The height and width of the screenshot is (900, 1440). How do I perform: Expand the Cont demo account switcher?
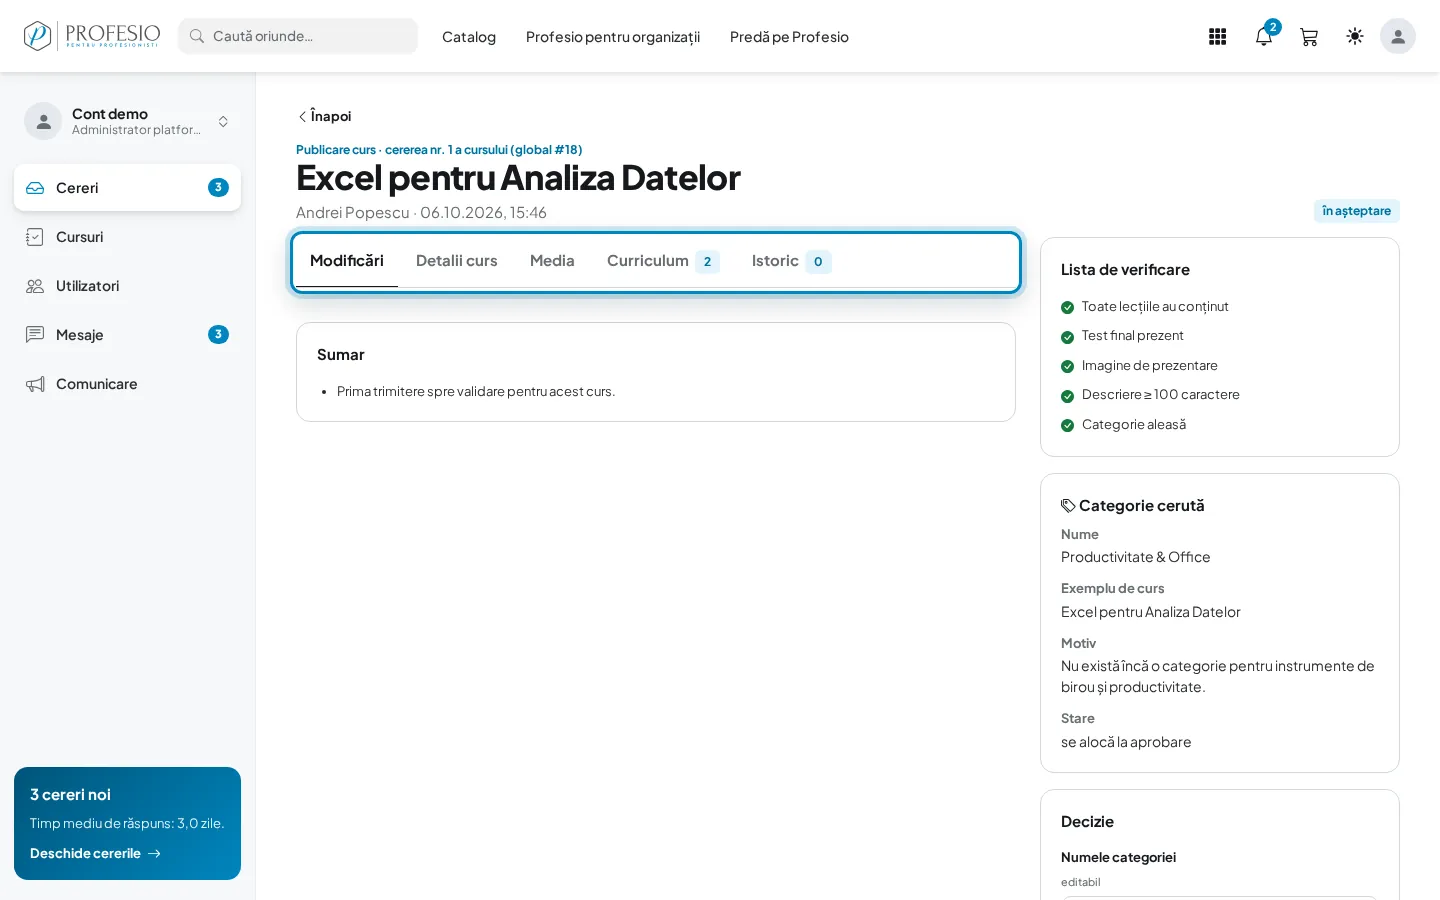[x=223, y=121]
